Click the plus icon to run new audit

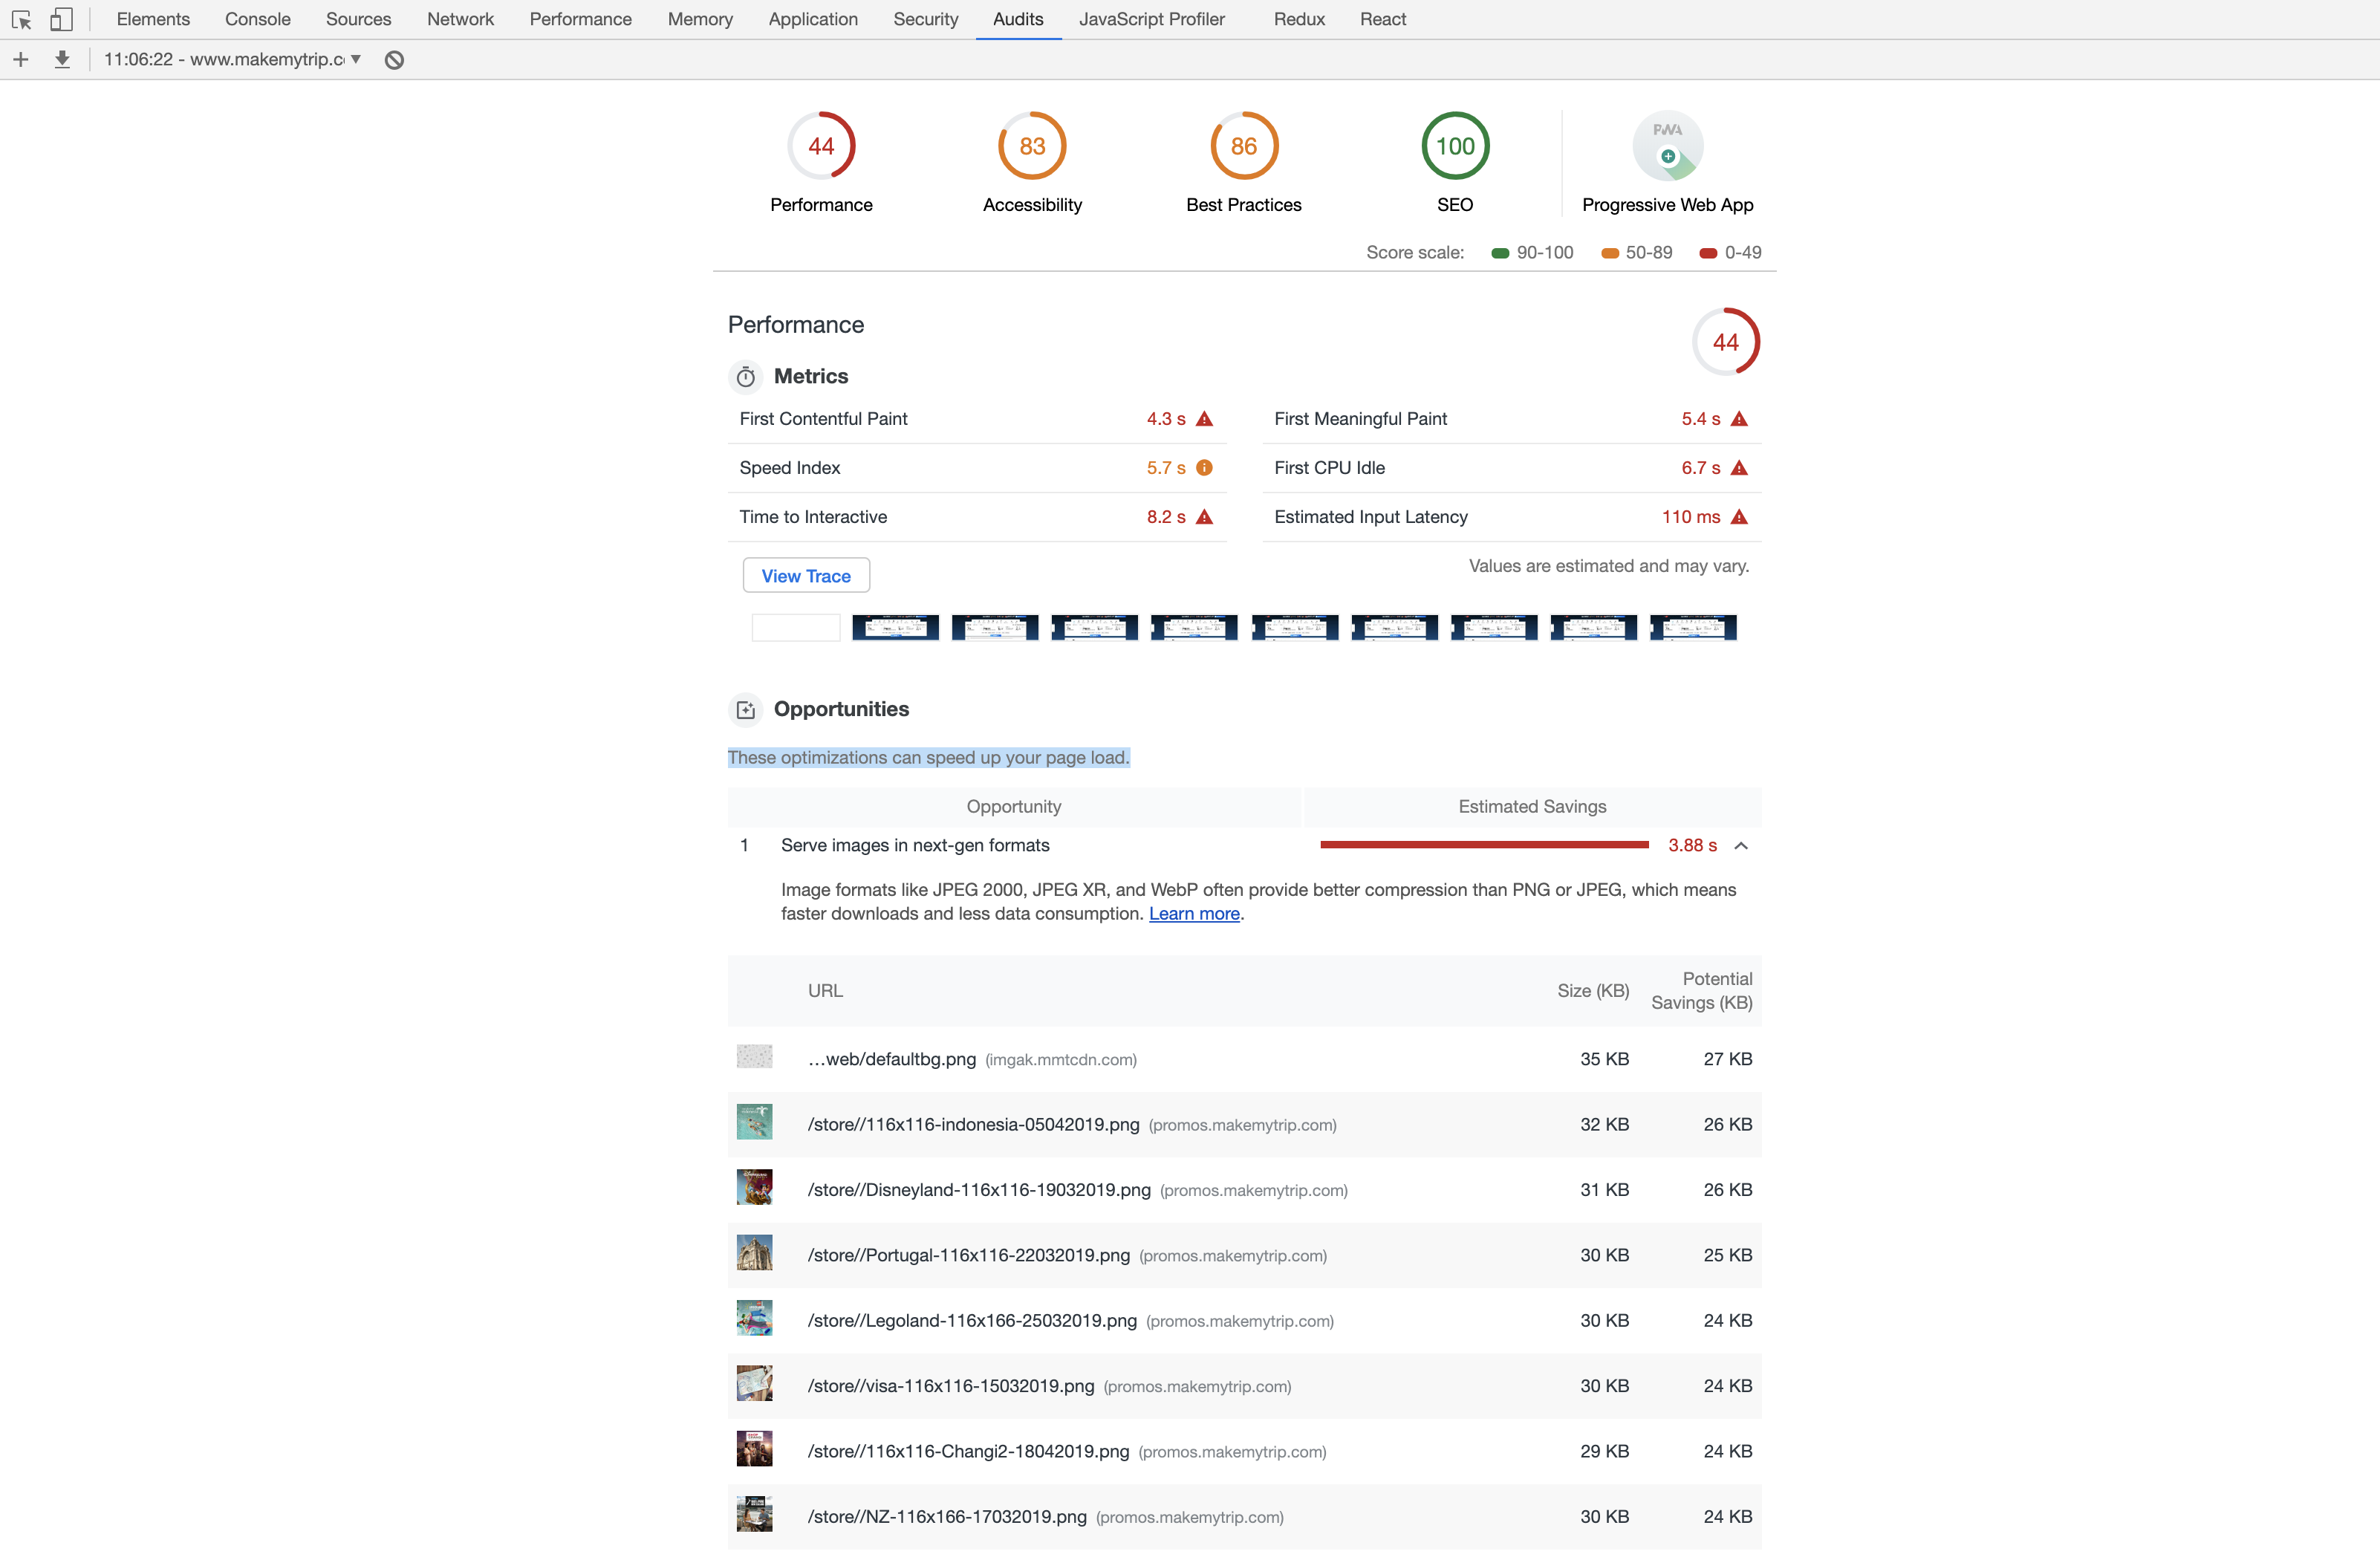coord(20,59)
